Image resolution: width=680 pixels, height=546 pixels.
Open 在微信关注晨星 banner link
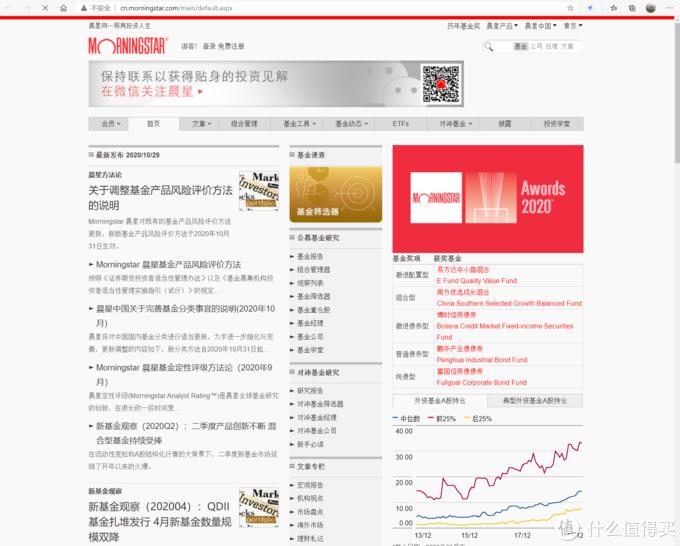click(x=152, y=92)
